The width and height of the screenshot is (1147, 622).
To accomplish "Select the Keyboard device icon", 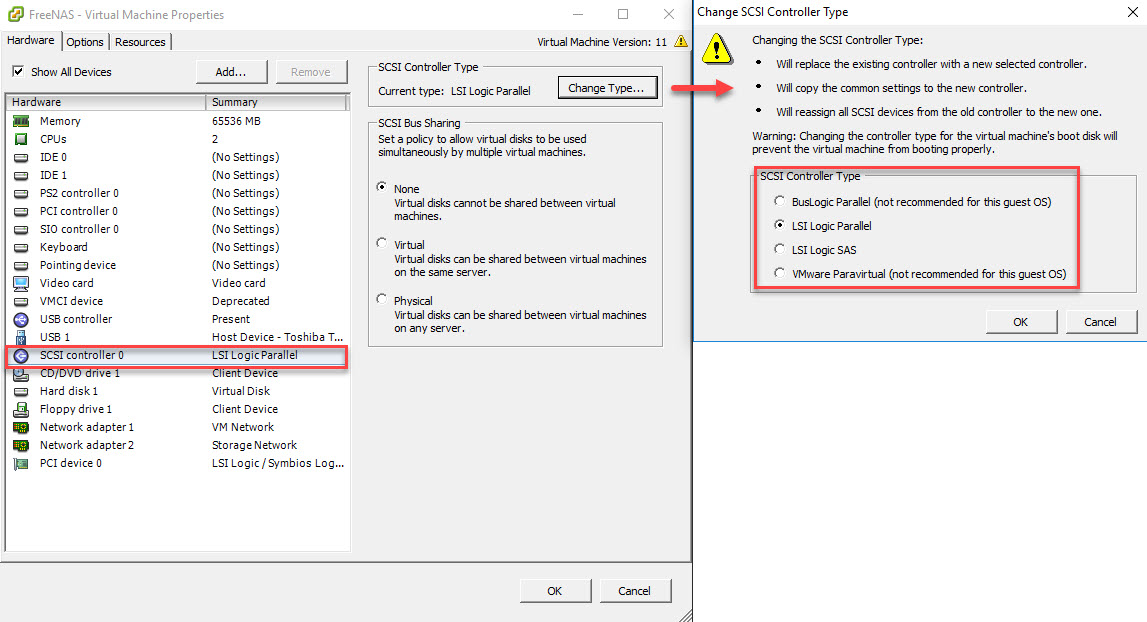I will [21, 247].
